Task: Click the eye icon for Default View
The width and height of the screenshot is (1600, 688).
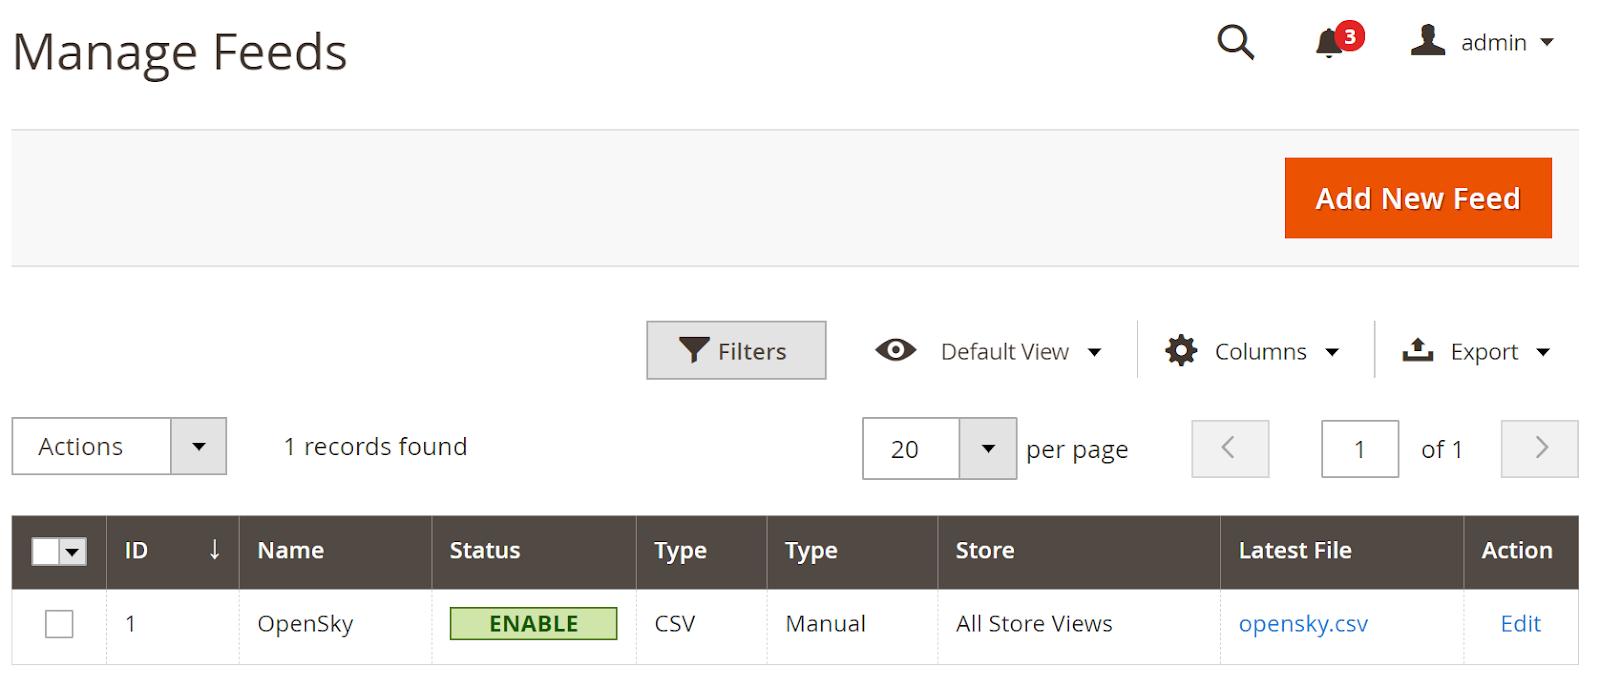Action: click(895, 350)
